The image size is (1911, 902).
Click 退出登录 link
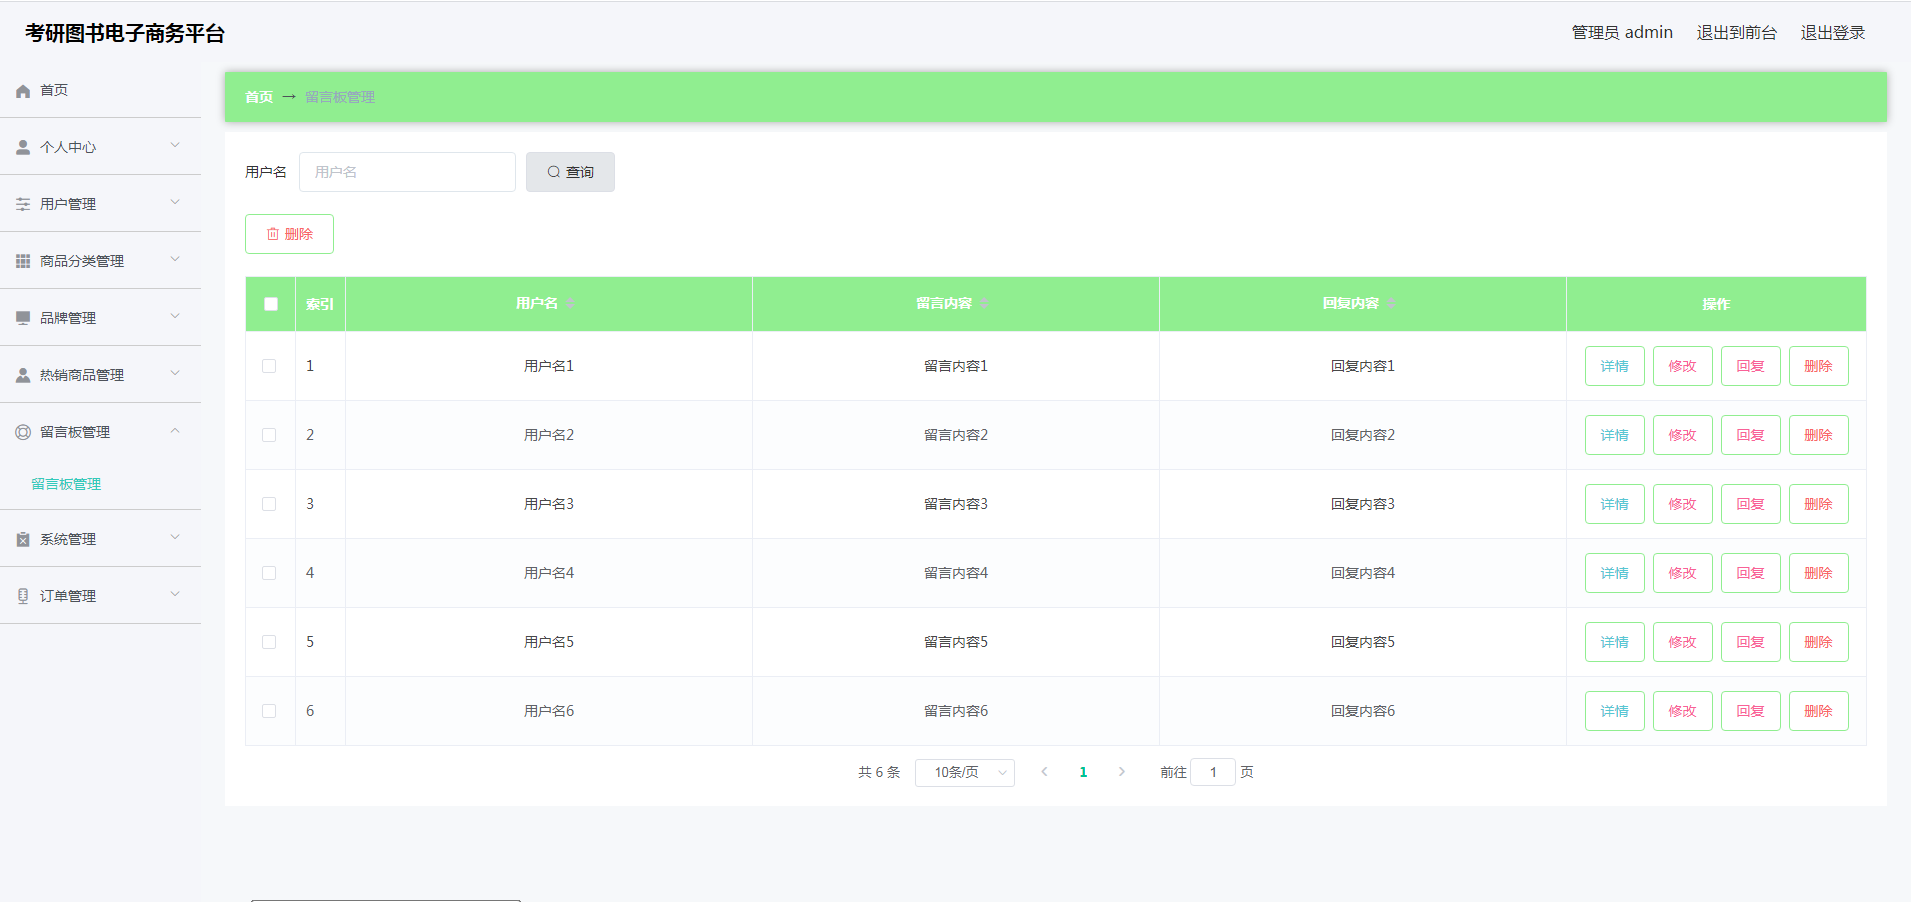1833,32
